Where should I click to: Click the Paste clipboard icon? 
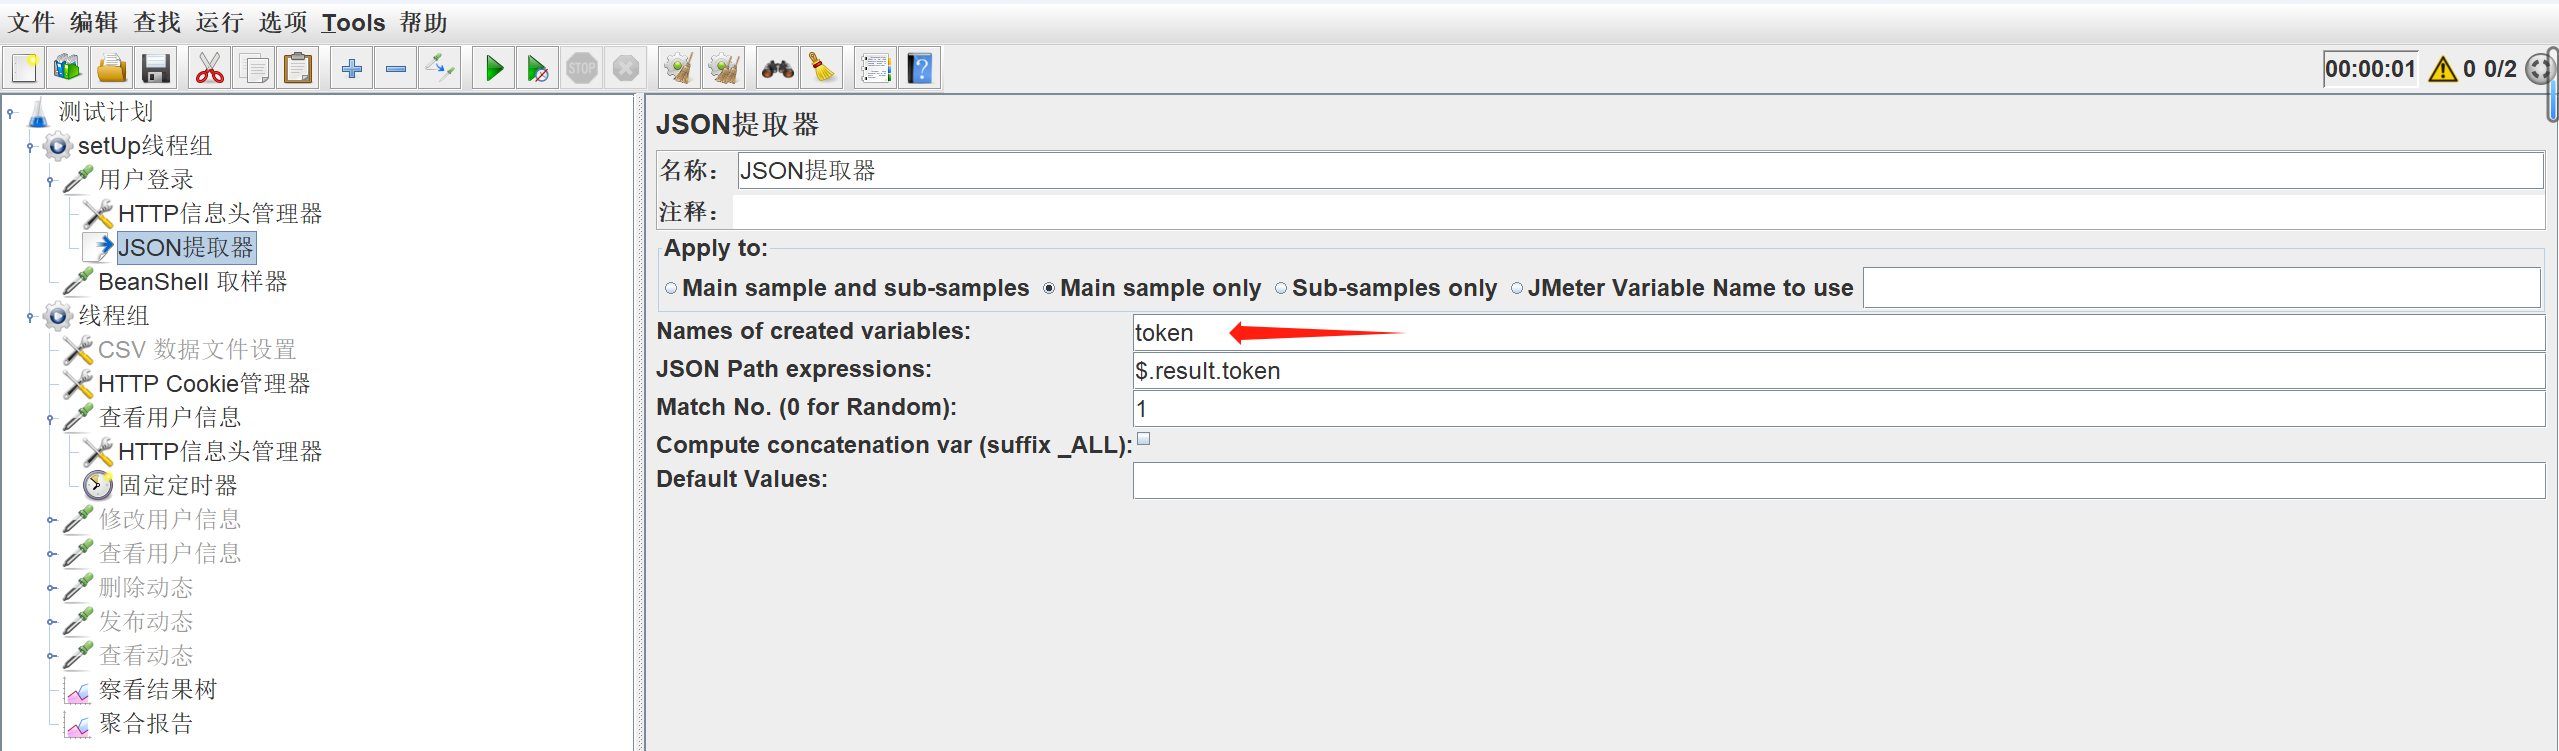[x=298, y=69]
